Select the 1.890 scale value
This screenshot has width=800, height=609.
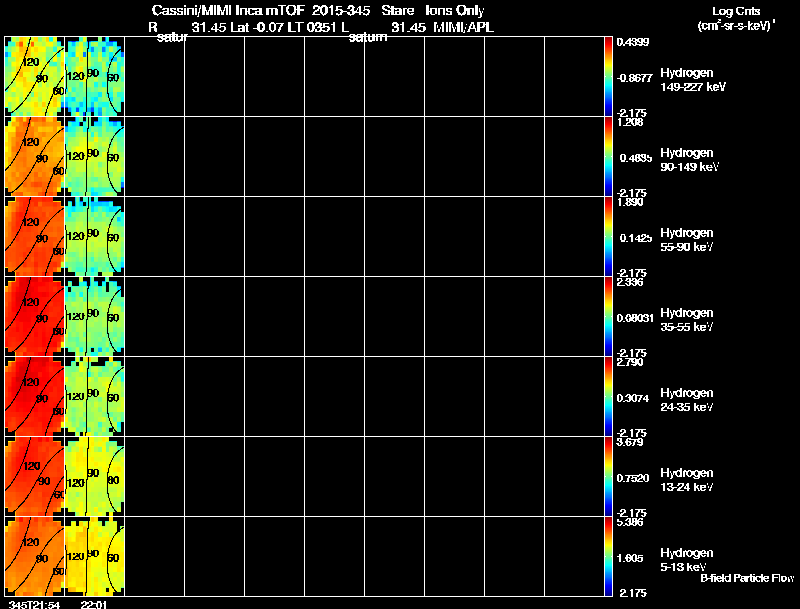coord(631,202)
